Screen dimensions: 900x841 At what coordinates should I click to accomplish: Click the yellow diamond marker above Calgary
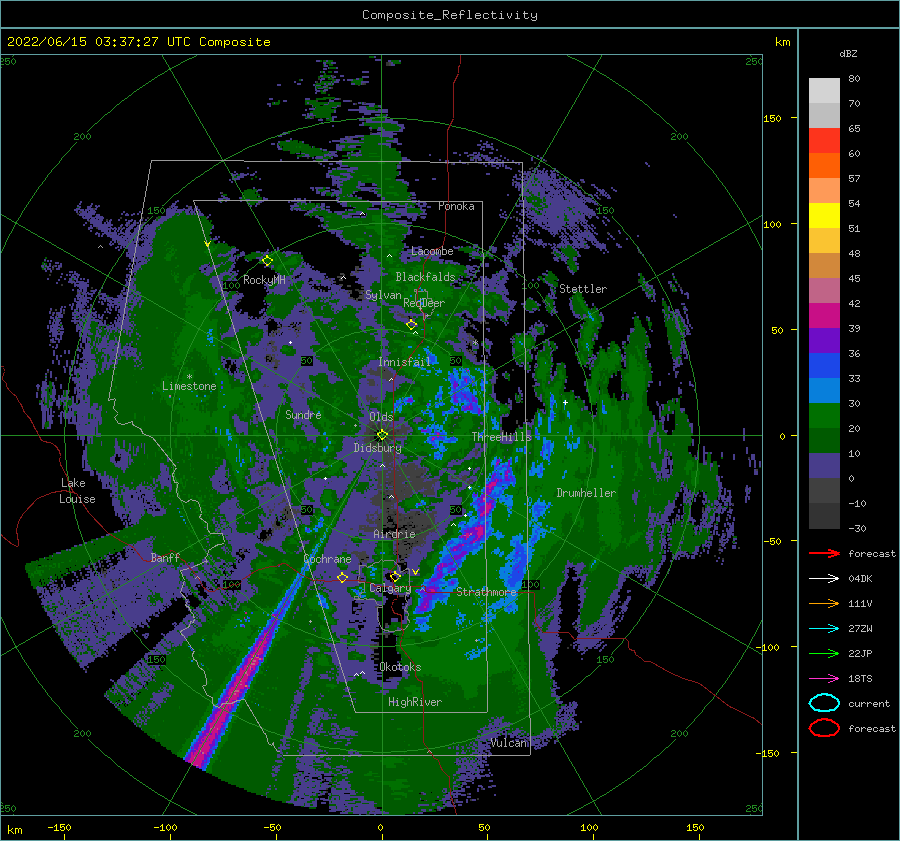[395, 576]
